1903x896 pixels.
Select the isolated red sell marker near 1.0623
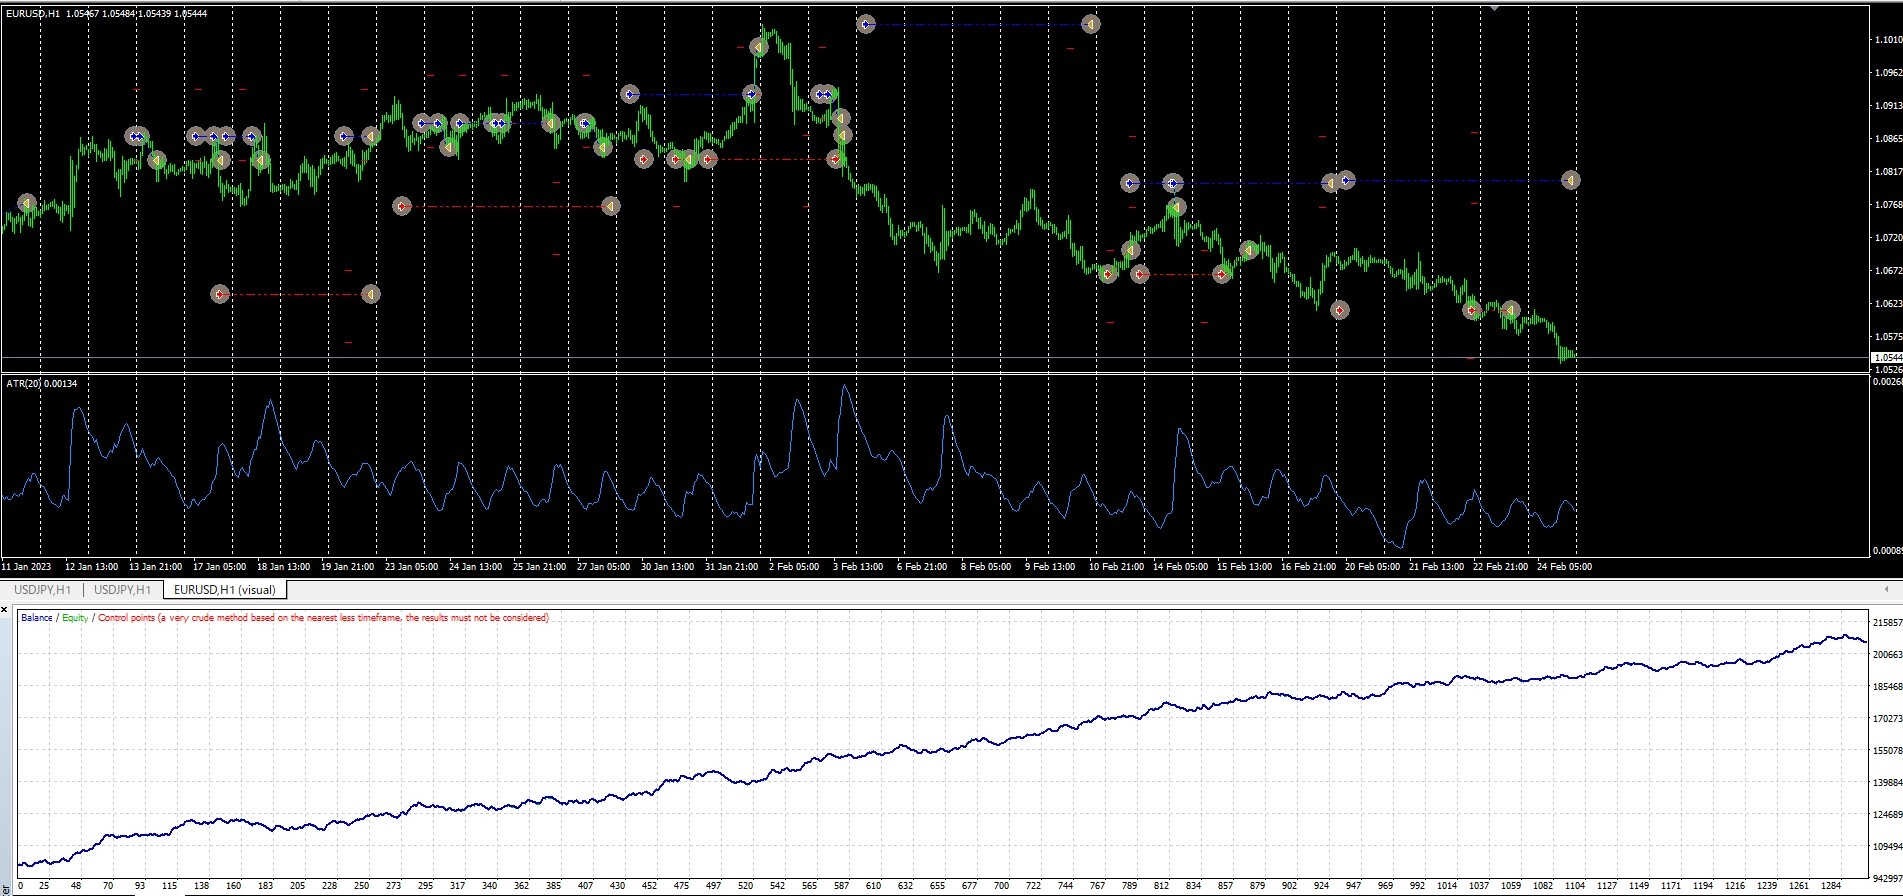coord(1340,310)
